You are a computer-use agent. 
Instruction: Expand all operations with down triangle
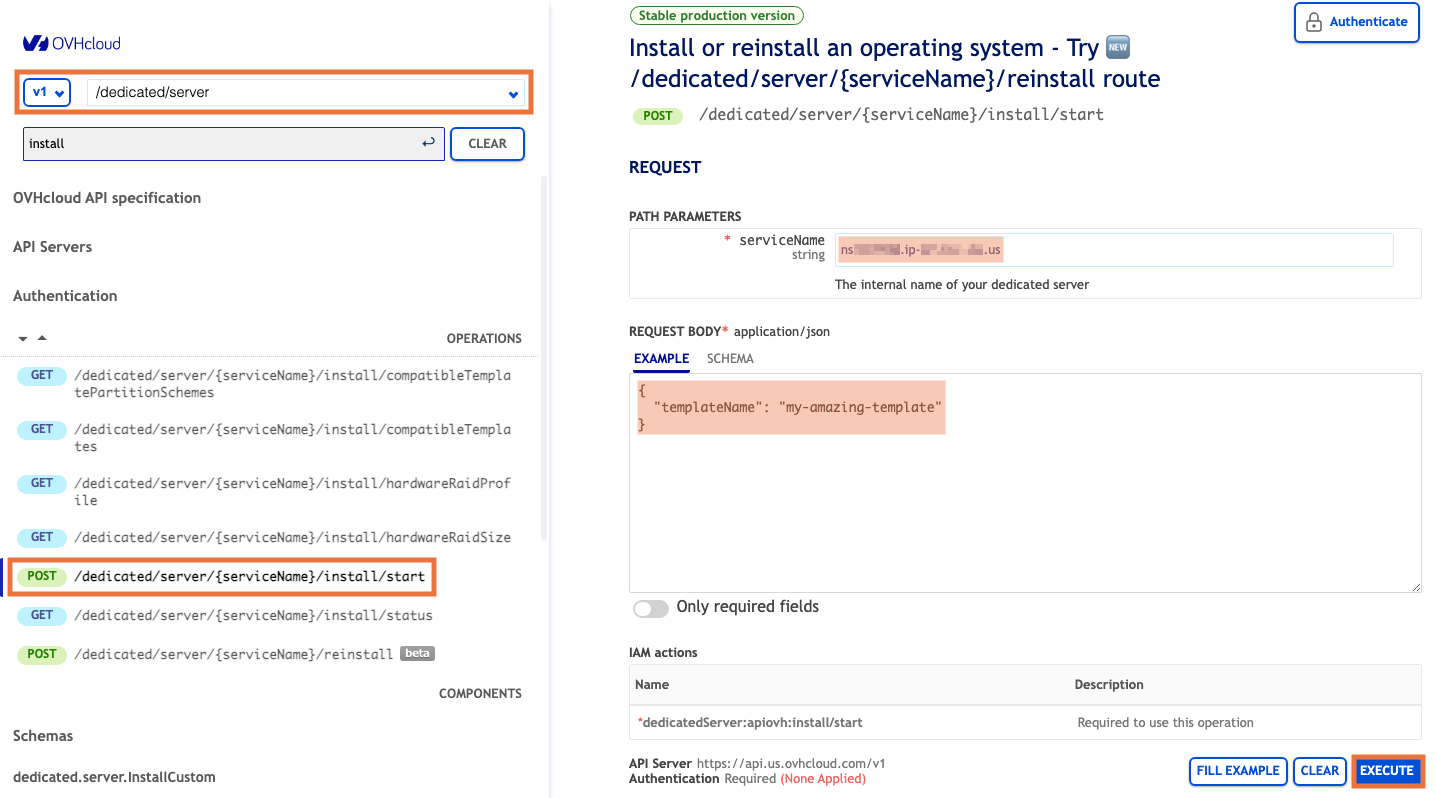click(x=23, y=339)
